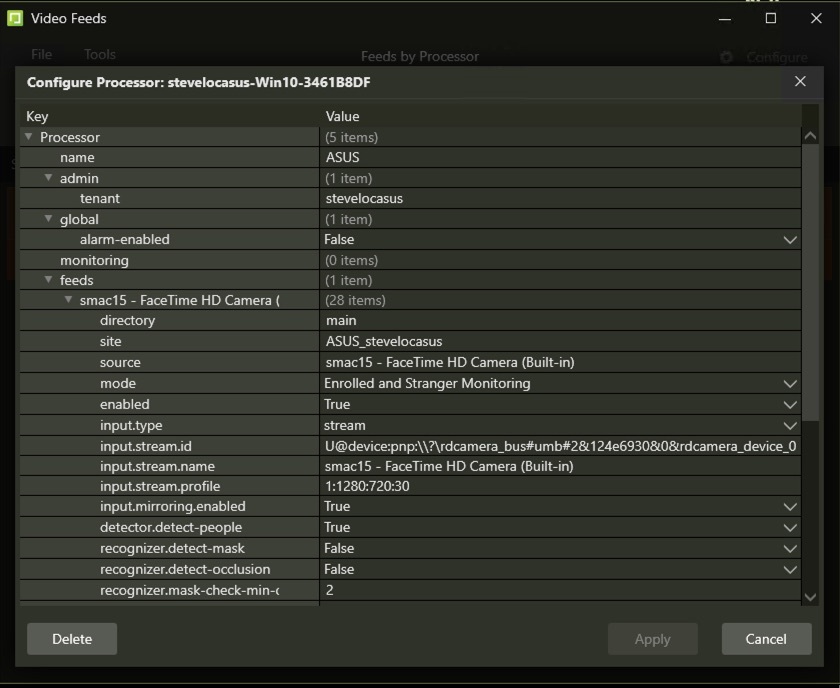Click the Video Feeds app icon
This screenshot has height=688, width=840.
point(15,18)
